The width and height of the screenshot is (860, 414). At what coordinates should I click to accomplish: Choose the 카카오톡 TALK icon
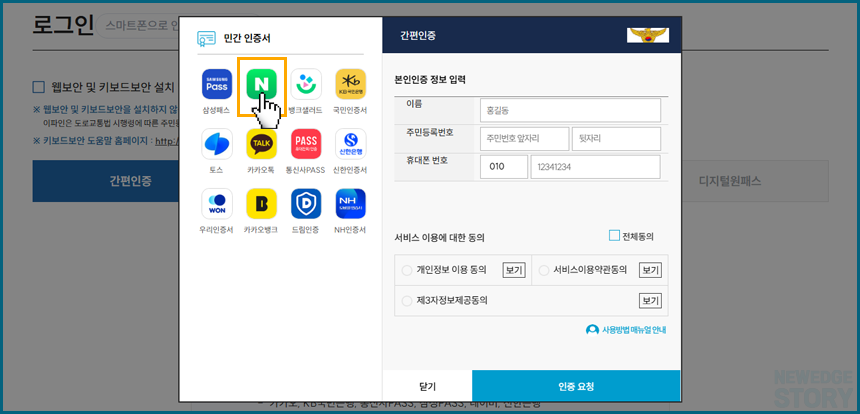(261, 144)
